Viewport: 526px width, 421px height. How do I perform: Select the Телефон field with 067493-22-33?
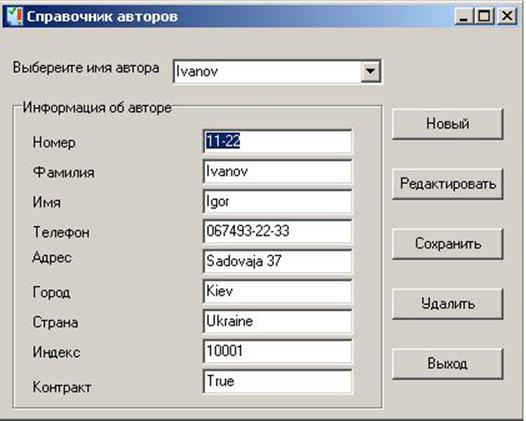tap(277, 231)
